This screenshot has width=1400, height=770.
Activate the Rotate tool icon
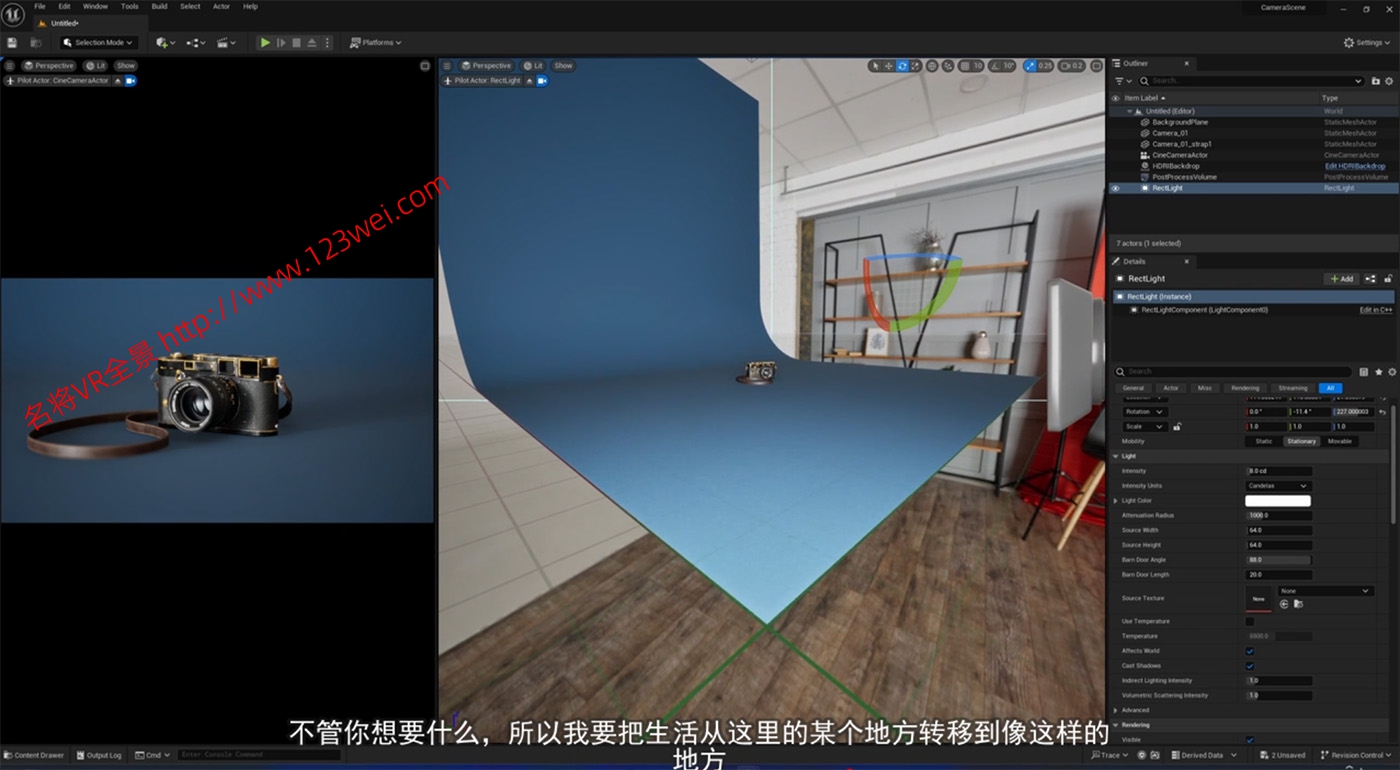pyautogui.click(x=903, y=65)
